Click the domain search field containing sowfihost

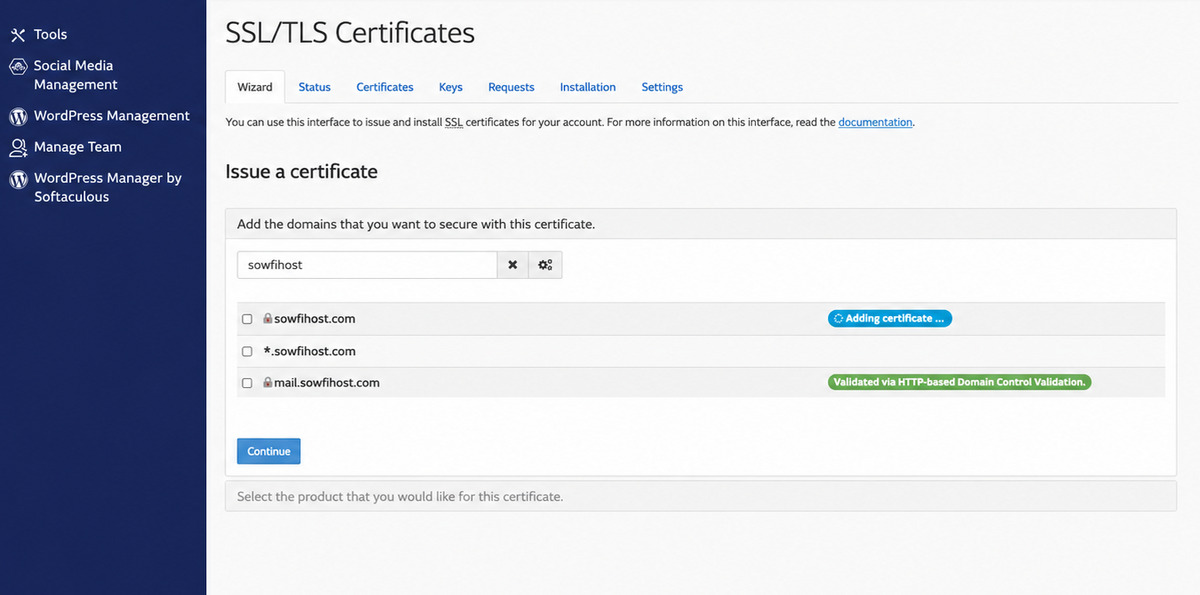click(x=367, y=265)
